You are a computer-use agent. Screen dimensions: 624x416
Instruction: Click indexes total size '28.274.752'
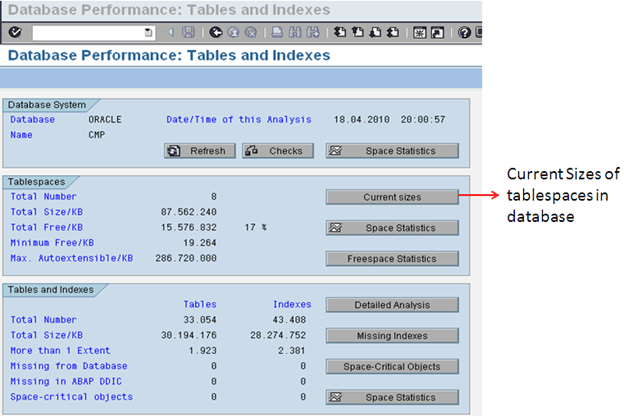(x=278, y=336)
